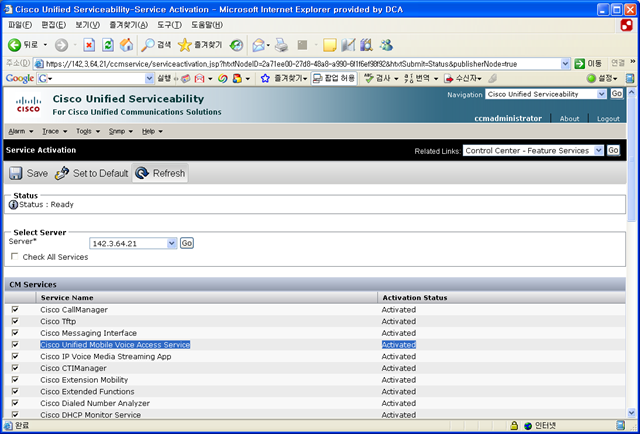
Task: Open the Trace dropdown menu
Action: coord(54,131)
